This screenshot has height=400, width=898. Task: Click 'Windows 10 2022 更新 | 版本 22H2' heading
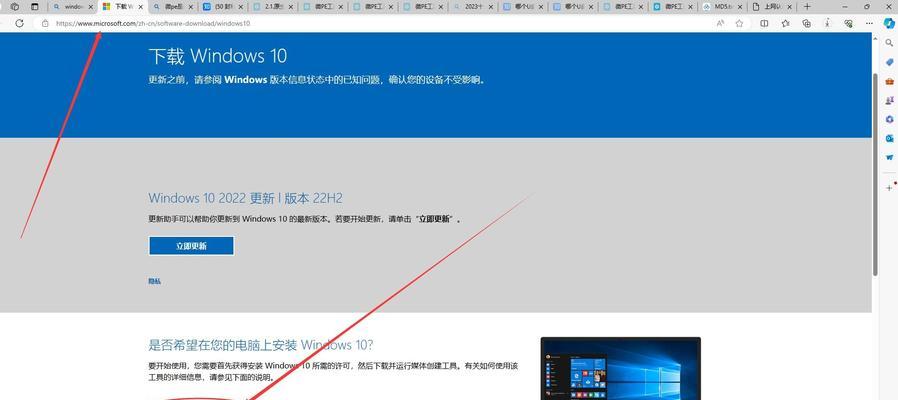246,198
